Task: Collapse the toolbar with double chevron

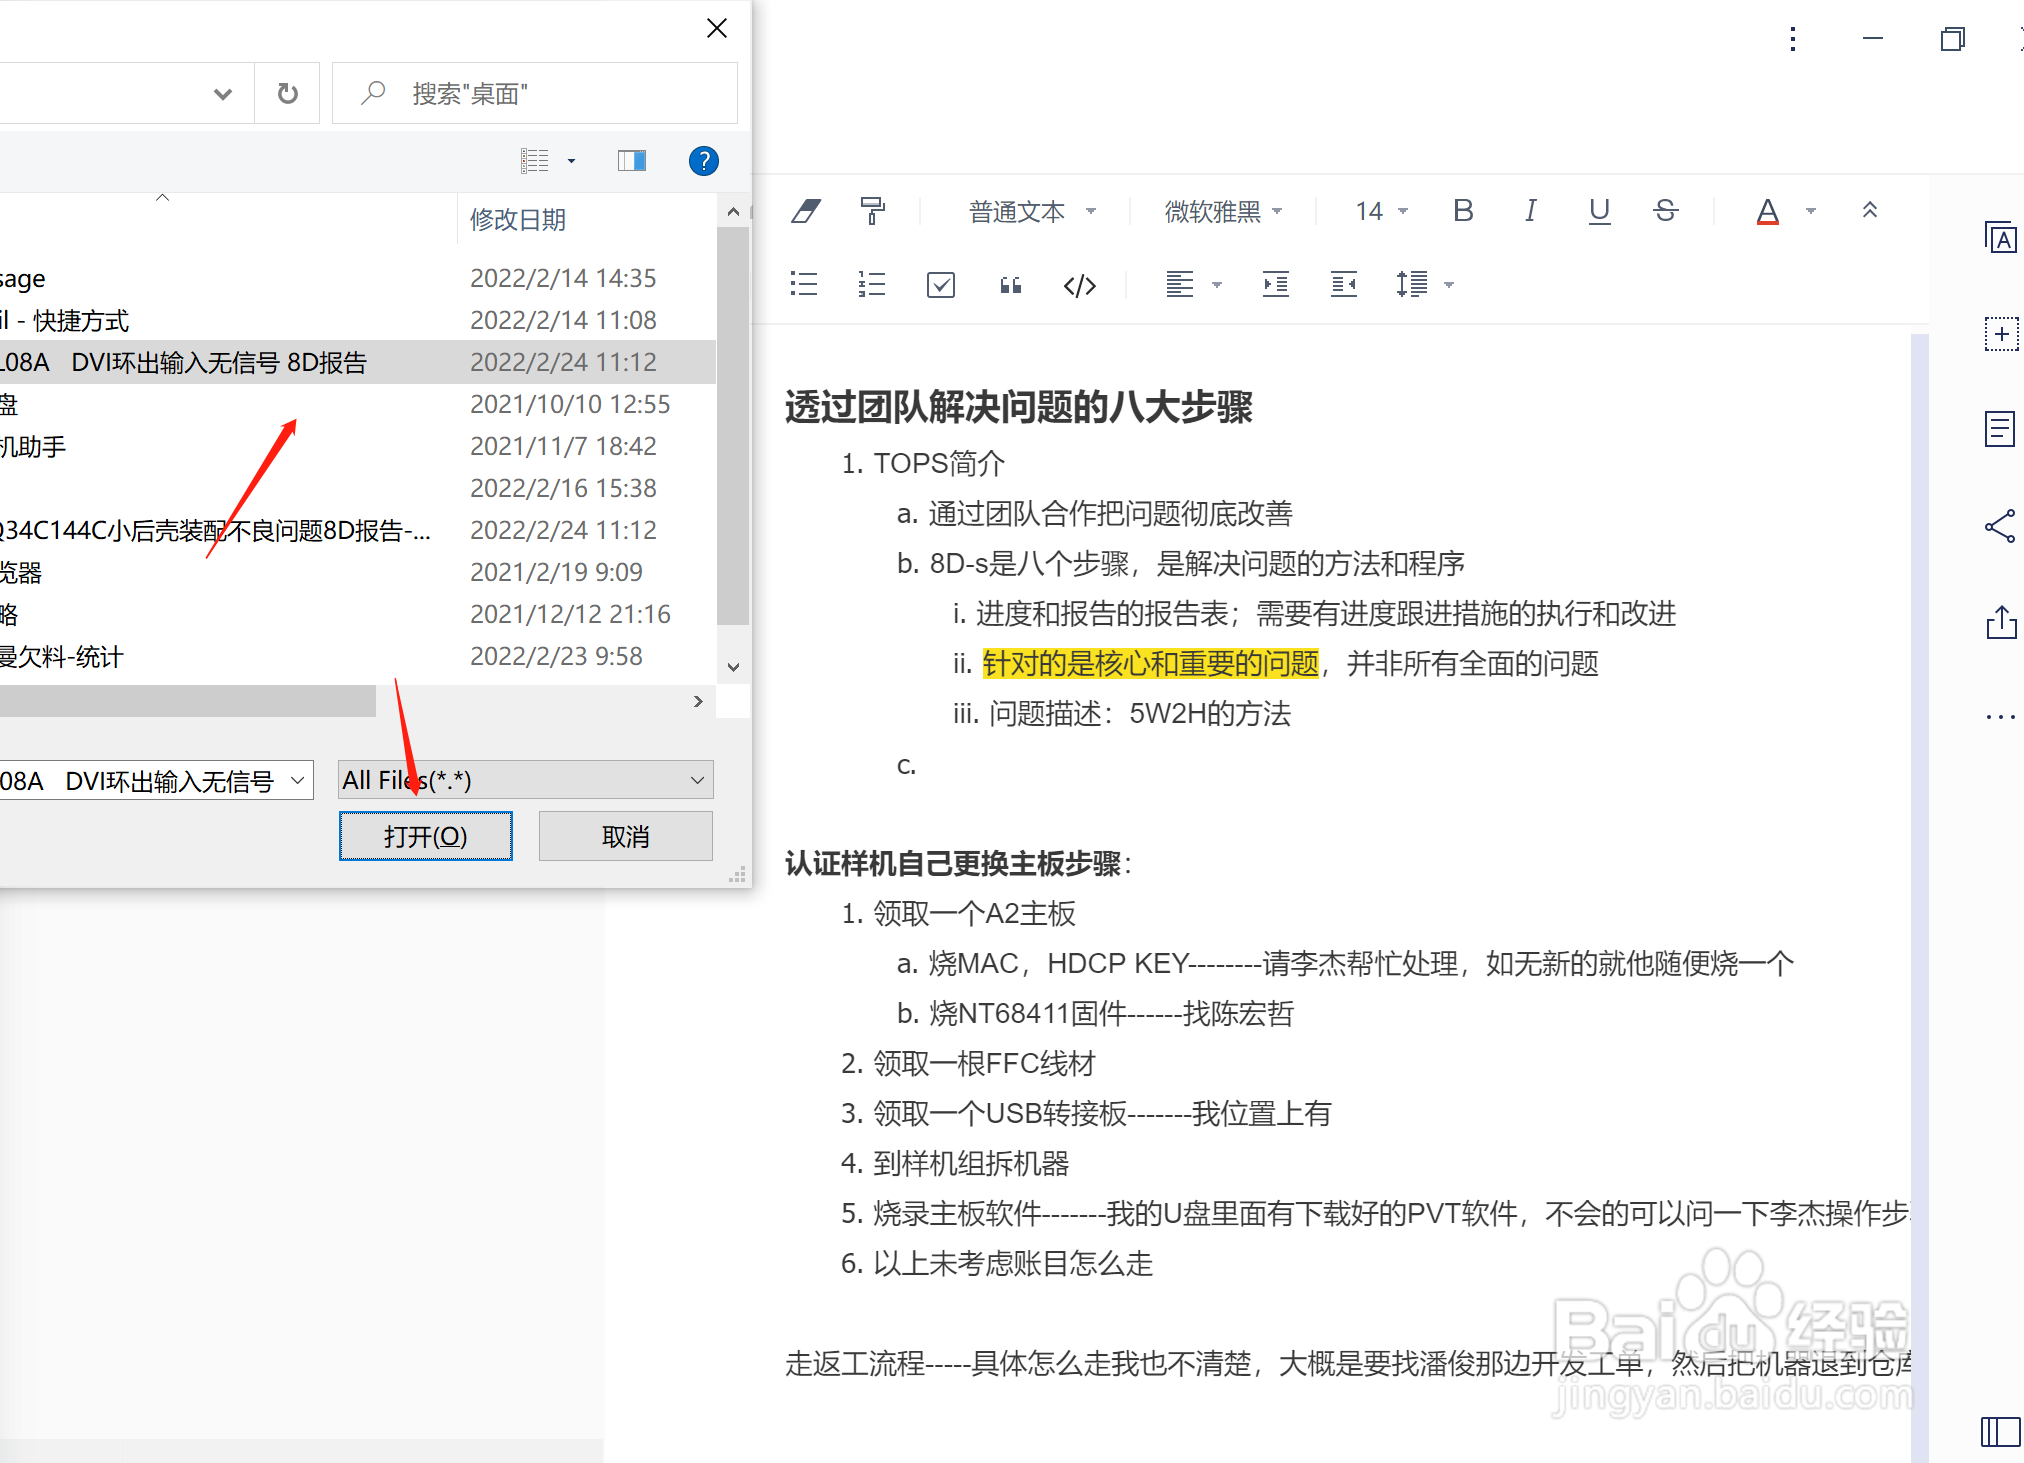Action: [x=1870, y=210]
